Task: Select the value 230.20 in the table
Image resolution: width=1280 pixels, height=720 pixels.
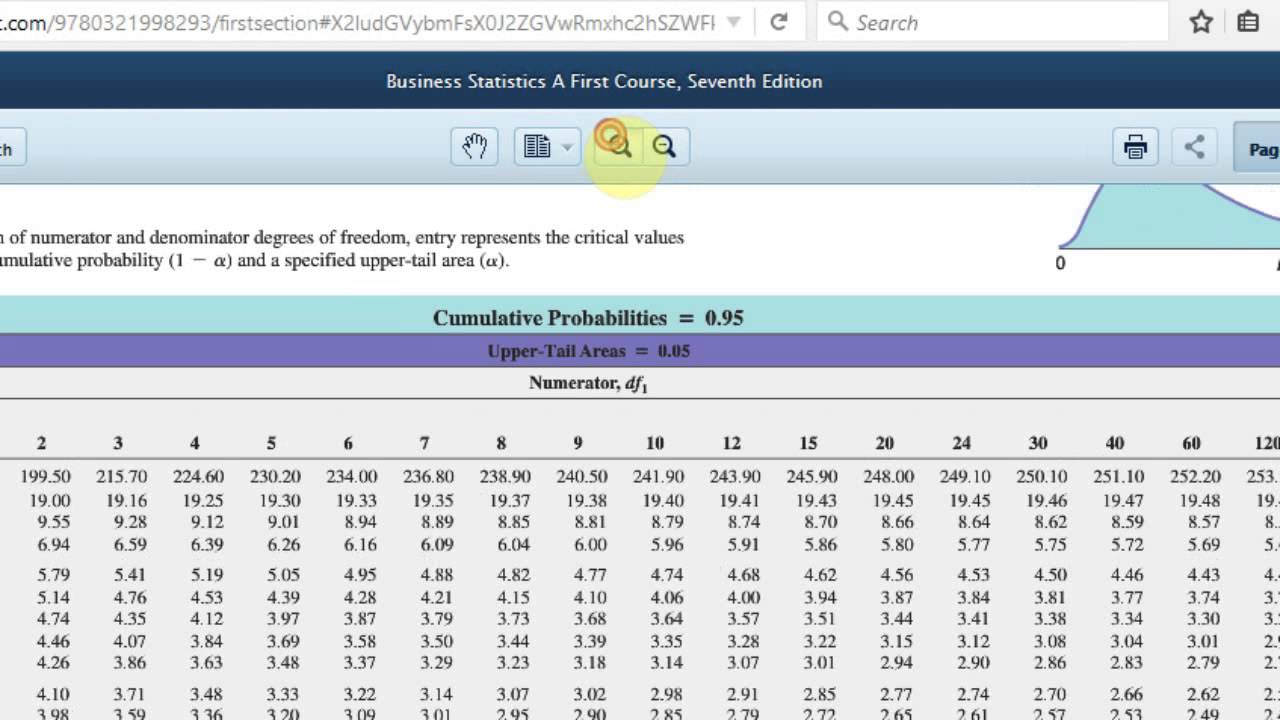Action: pyautogui.click(x=275, y=477)
